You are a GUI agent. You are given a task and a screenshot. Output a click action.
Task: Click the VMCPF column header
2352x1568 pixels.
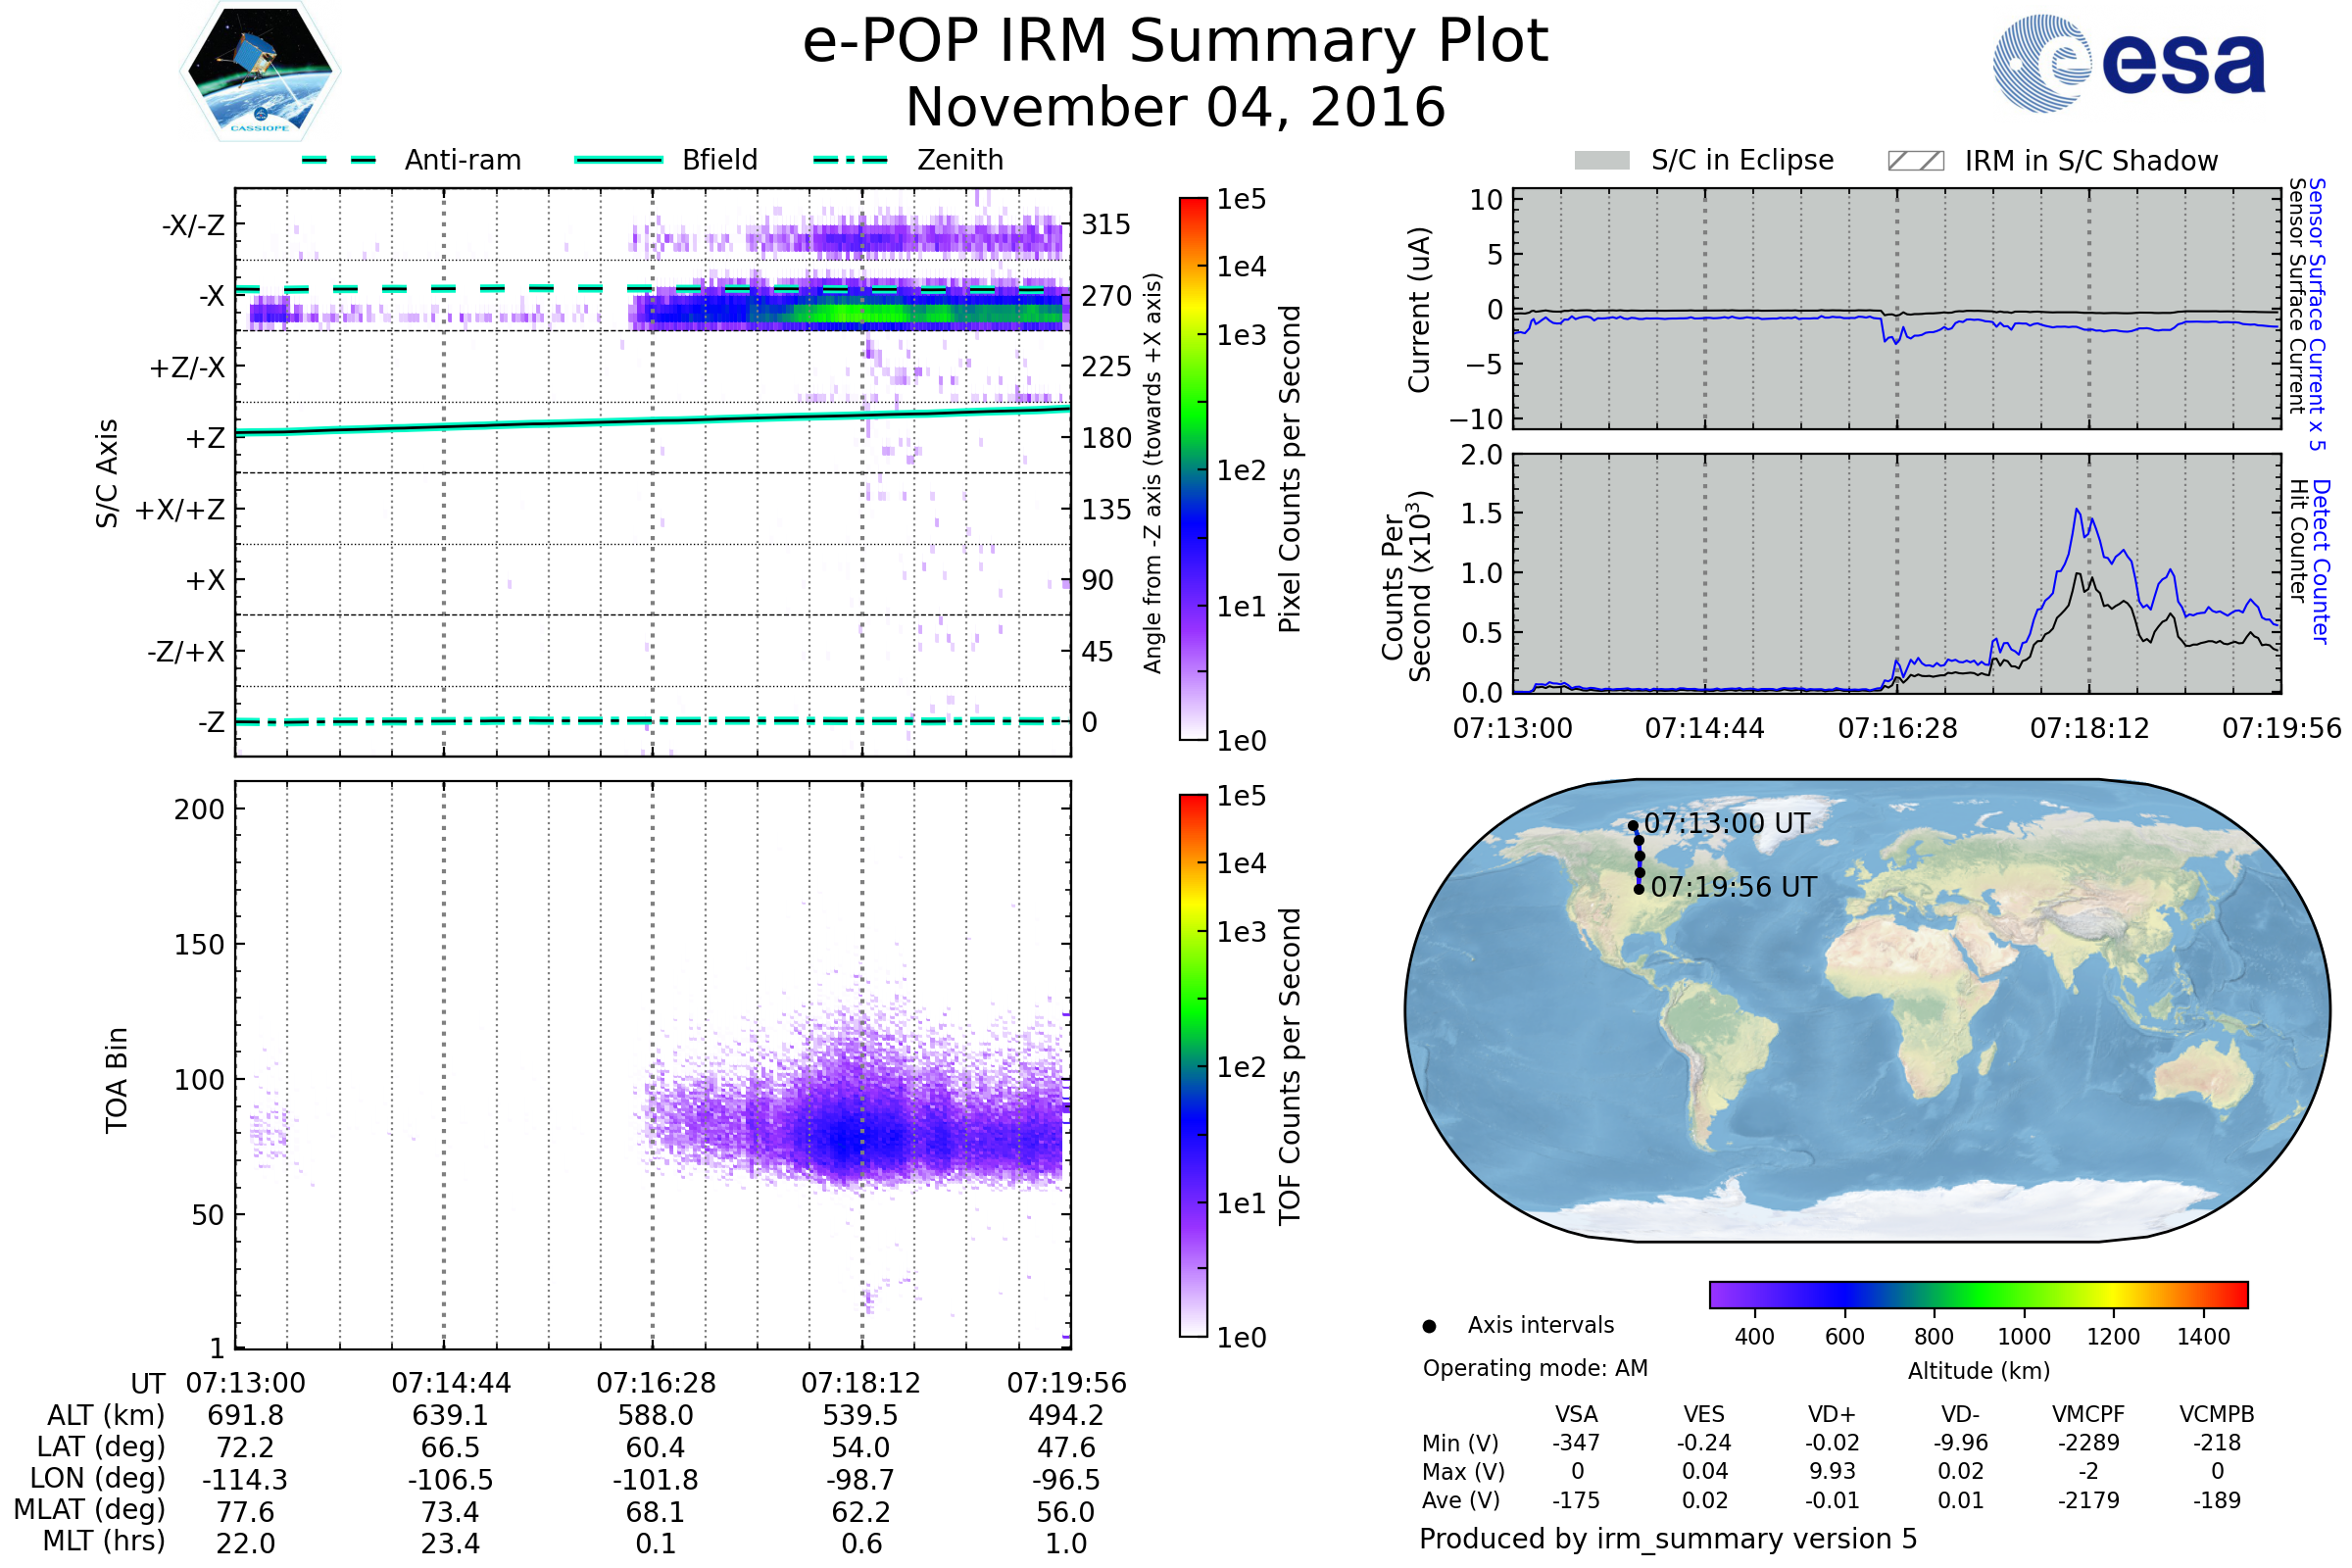point(2088,1414)
